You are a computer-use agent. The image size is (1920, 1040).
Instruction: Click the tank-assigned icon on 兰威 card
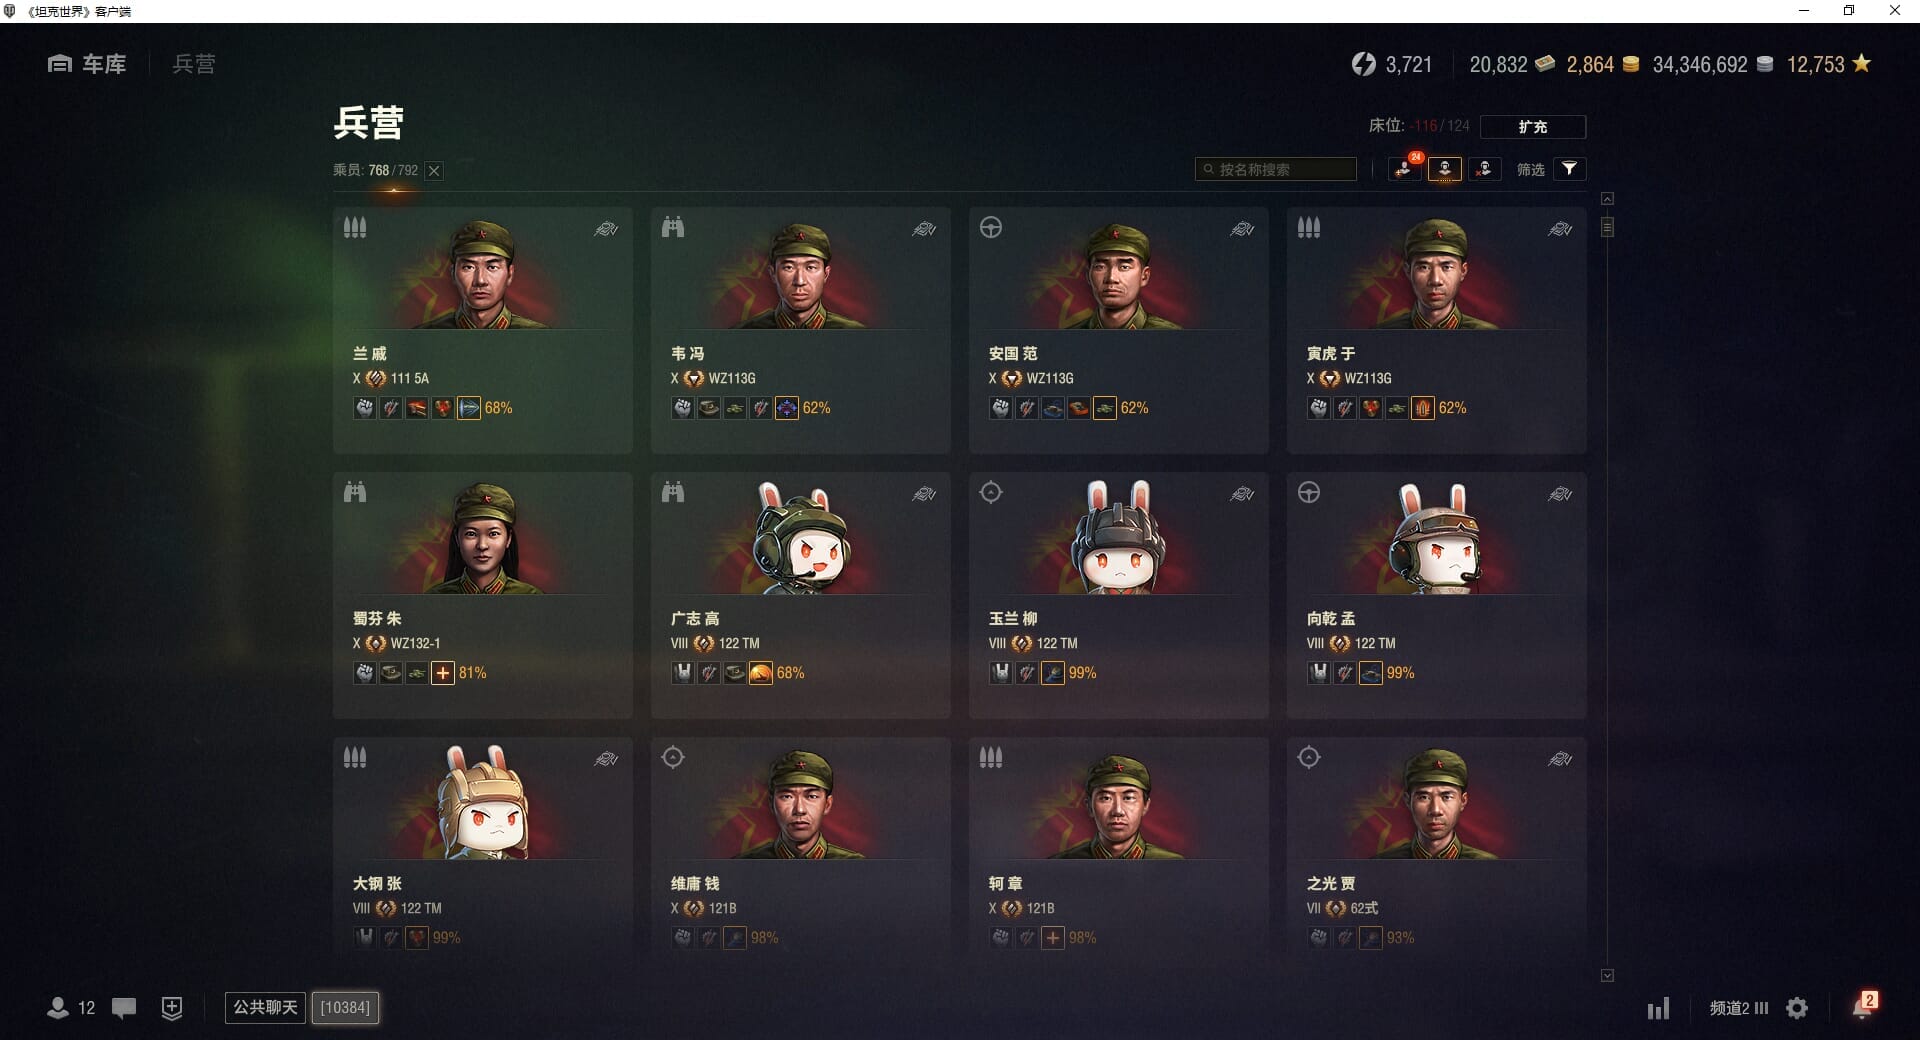(x=606, y=229)
